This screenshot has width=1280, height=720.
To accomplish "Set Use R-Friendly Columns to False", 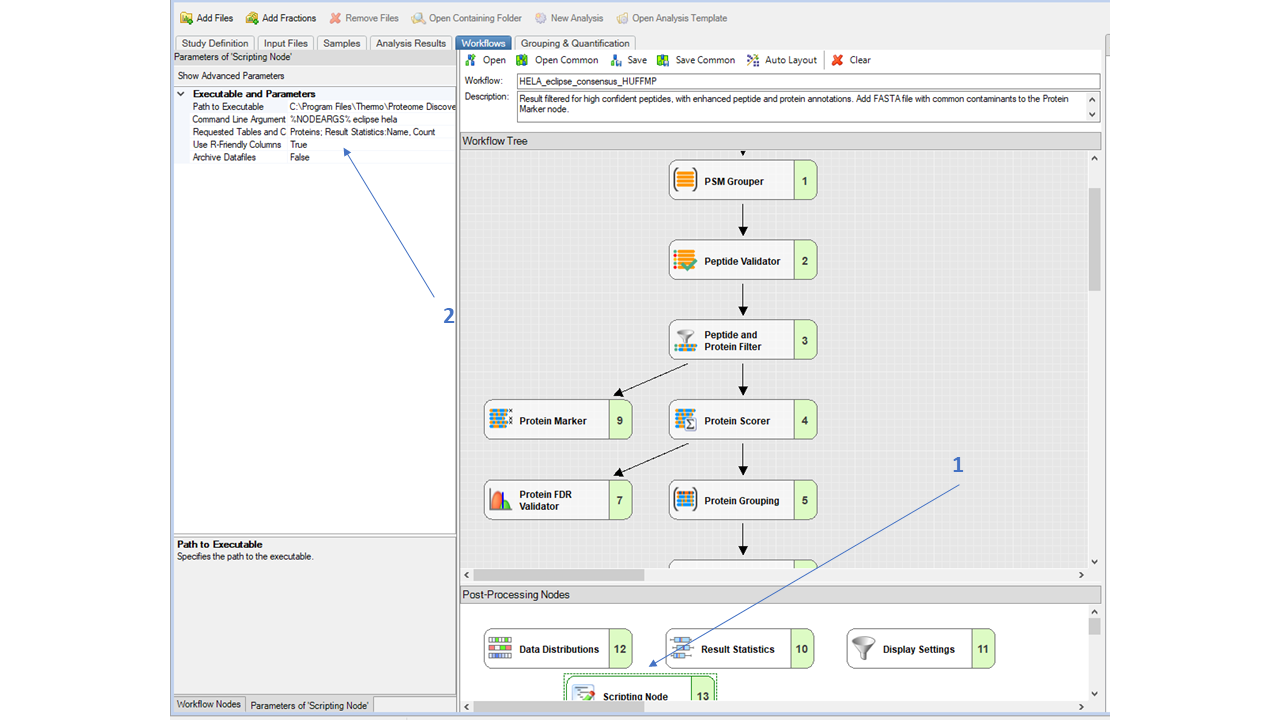I will (300, 144).
